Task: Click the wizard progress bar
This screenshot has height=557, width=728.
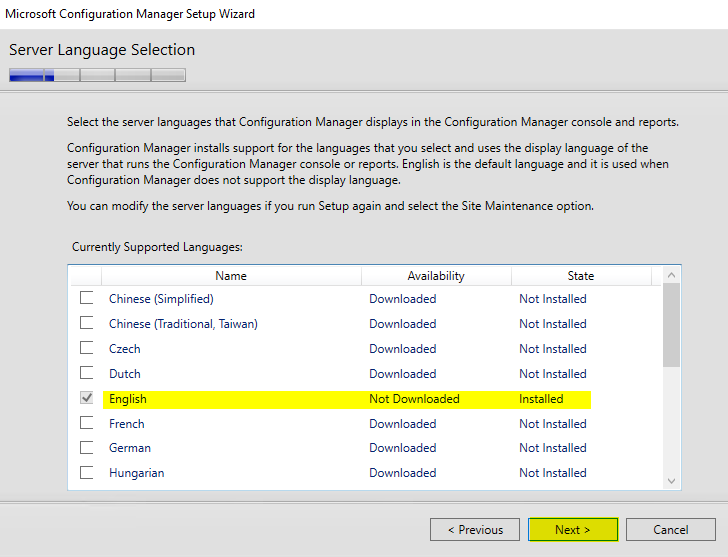Action: (x=97, y=75)
